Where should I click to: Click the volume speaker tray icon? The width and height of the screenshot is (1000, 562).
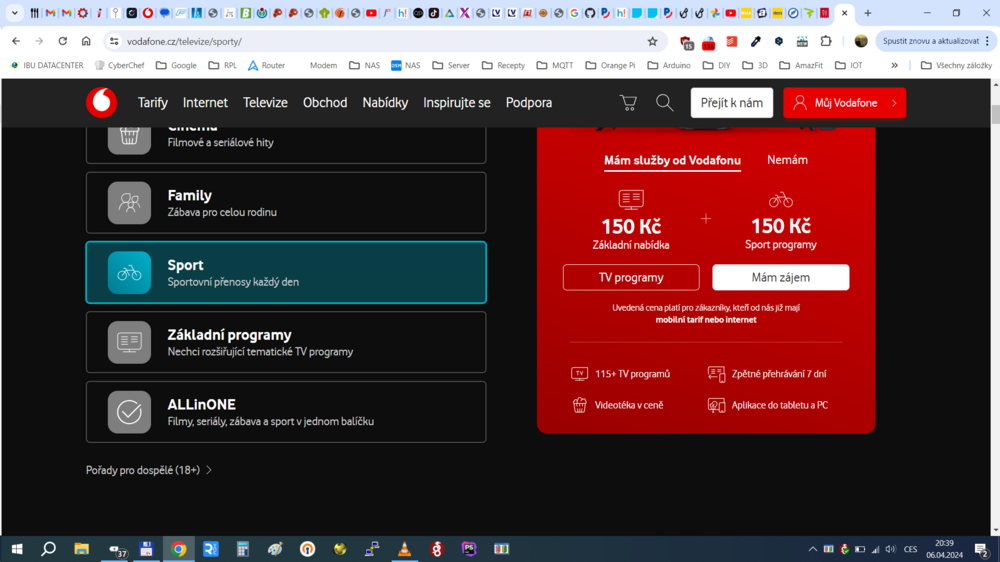[x=891, y=549]
